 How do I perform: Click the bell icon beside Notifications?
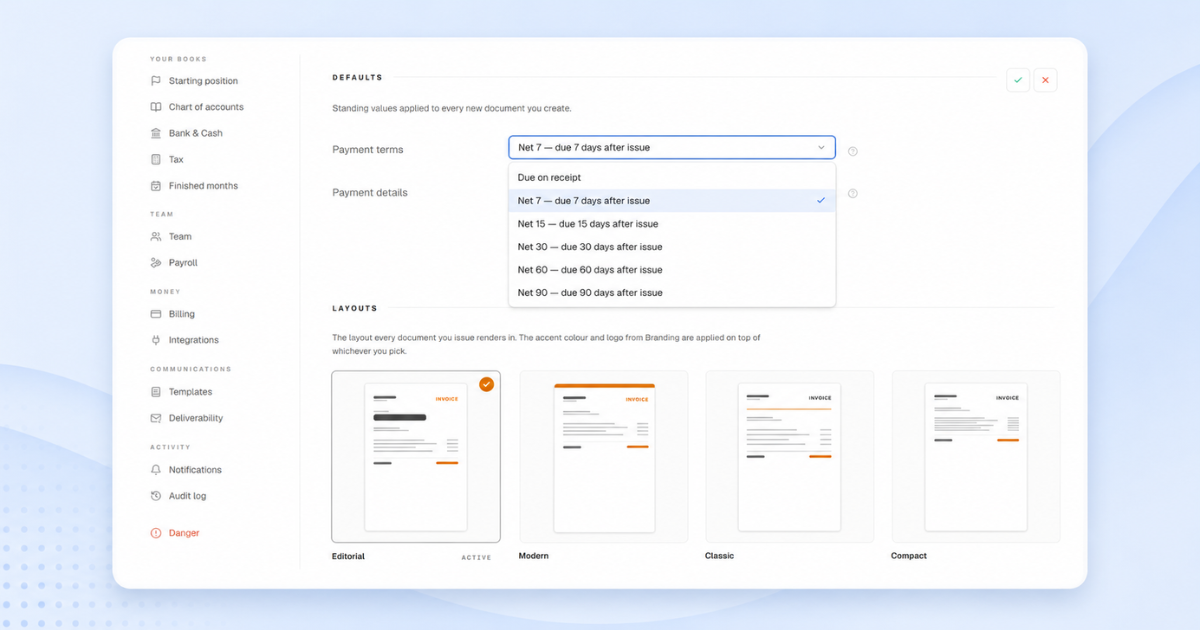155,470
